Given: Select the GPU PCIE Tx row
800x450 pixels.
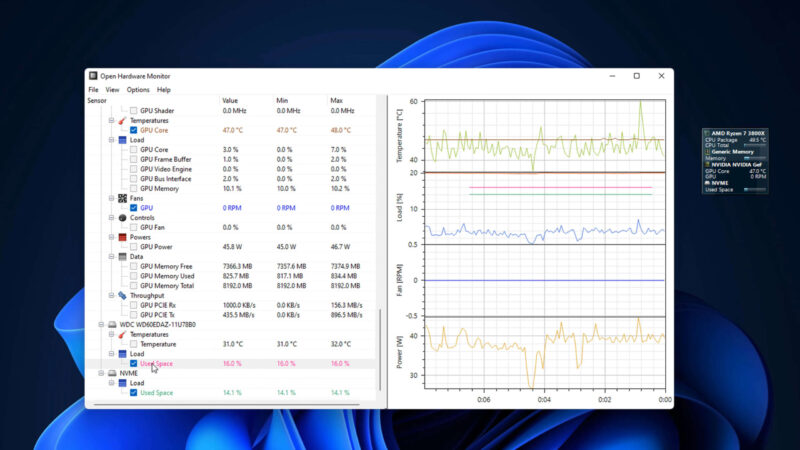Looking at the screenshot, I should (231, 315).
